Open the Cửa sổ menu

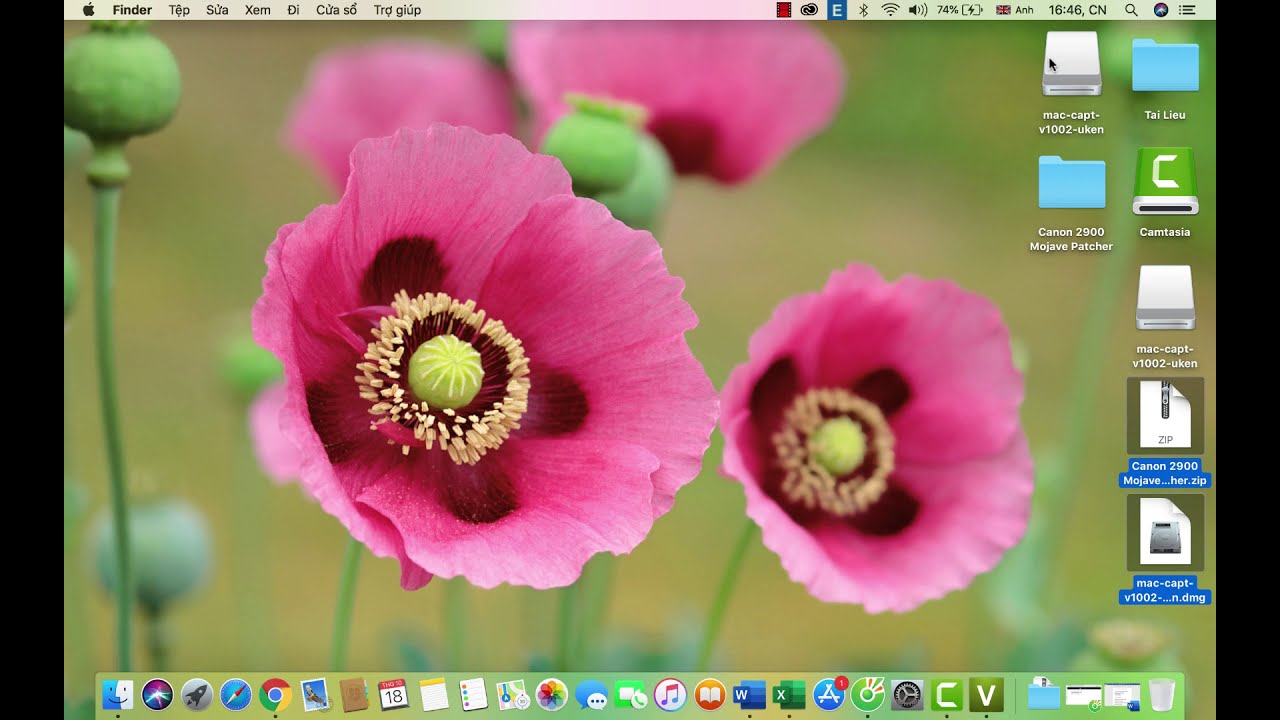(x=337, y=10)
